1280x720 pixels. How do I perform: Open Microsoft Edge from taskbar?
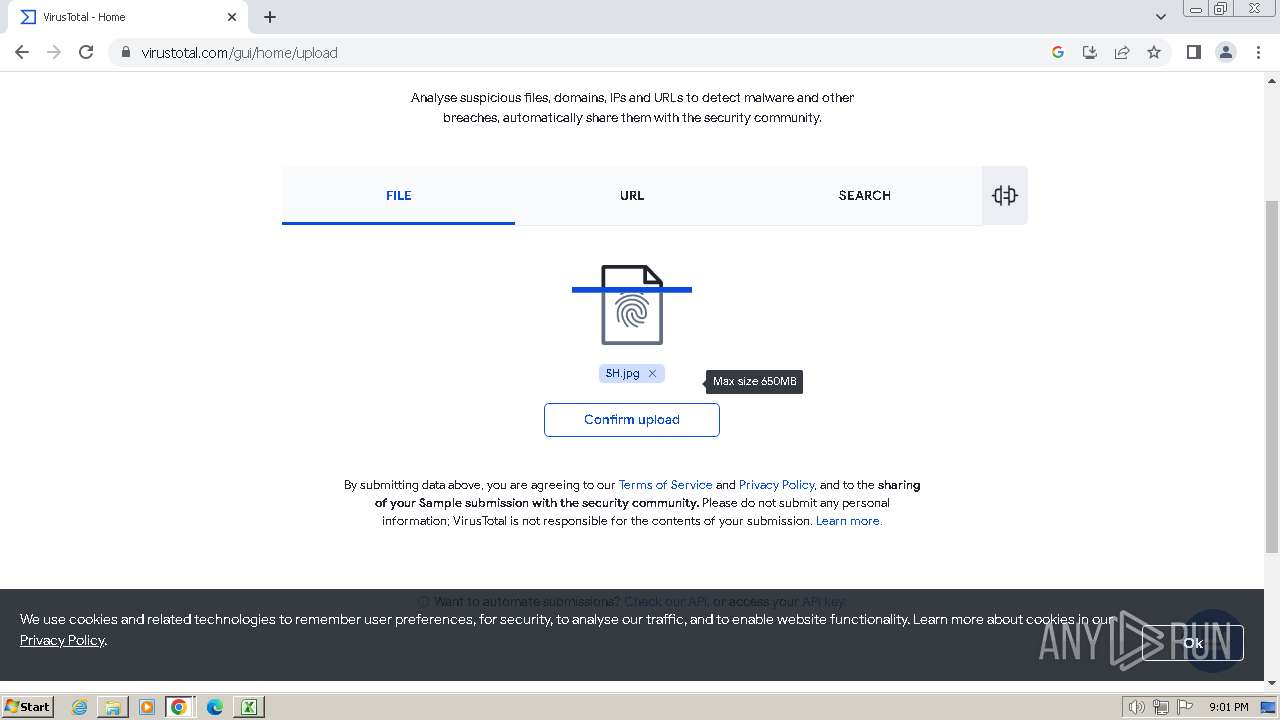pyautogui.click(x=215, y=707)
